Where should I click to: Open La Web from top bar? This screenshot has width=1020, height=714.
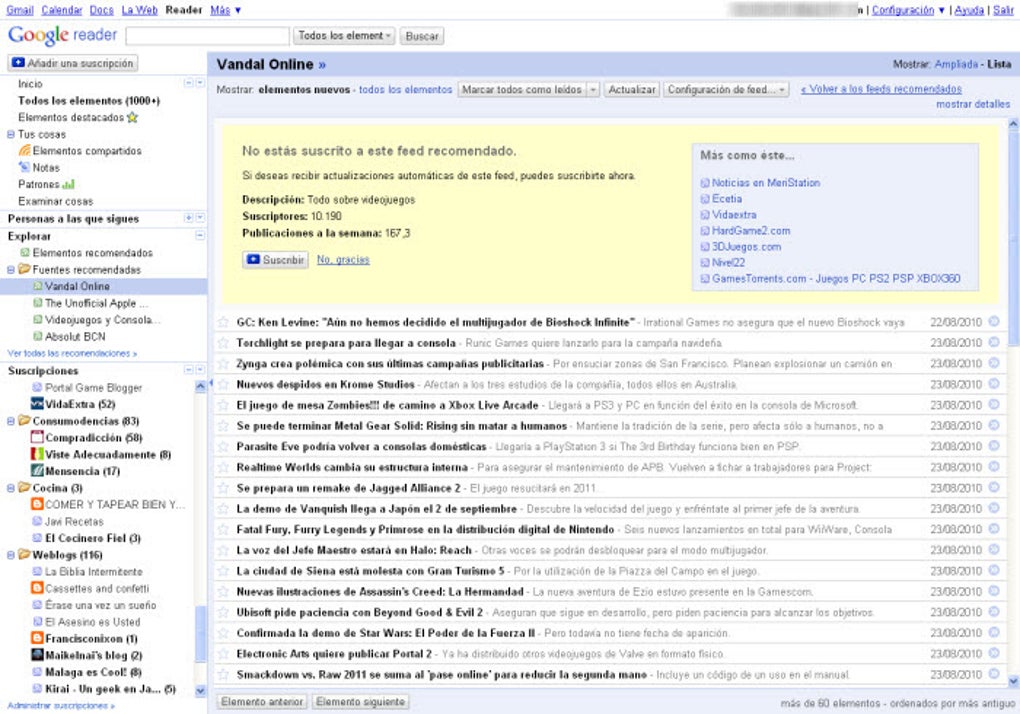click(x=139, y=10)
